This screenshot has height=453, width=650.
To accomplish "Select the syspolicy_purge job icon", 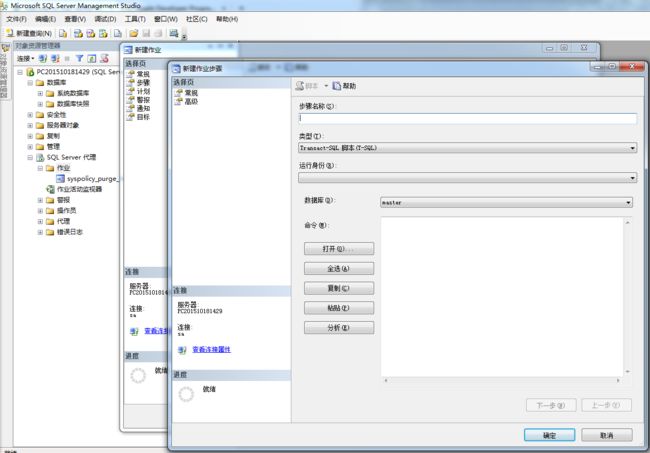I will [60, 179].
